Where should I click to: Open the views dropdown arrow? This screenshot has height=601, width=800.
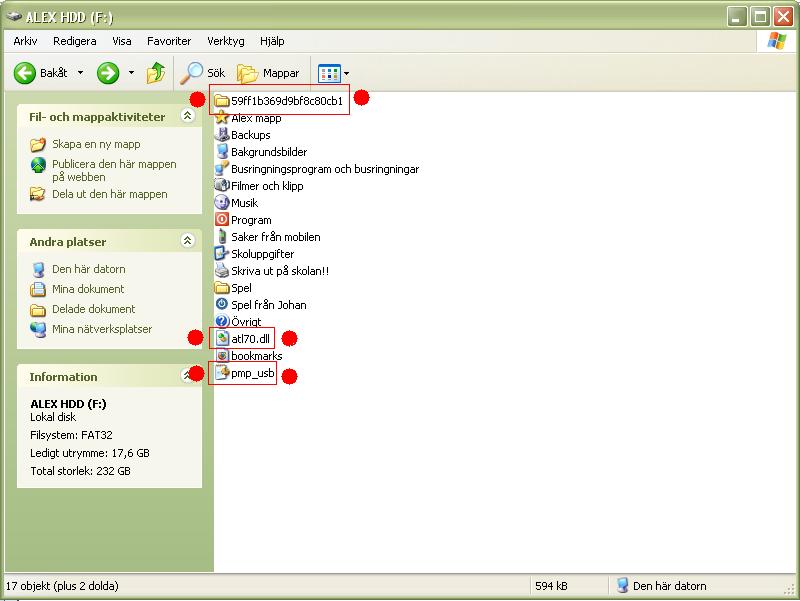tap(347, 73)
